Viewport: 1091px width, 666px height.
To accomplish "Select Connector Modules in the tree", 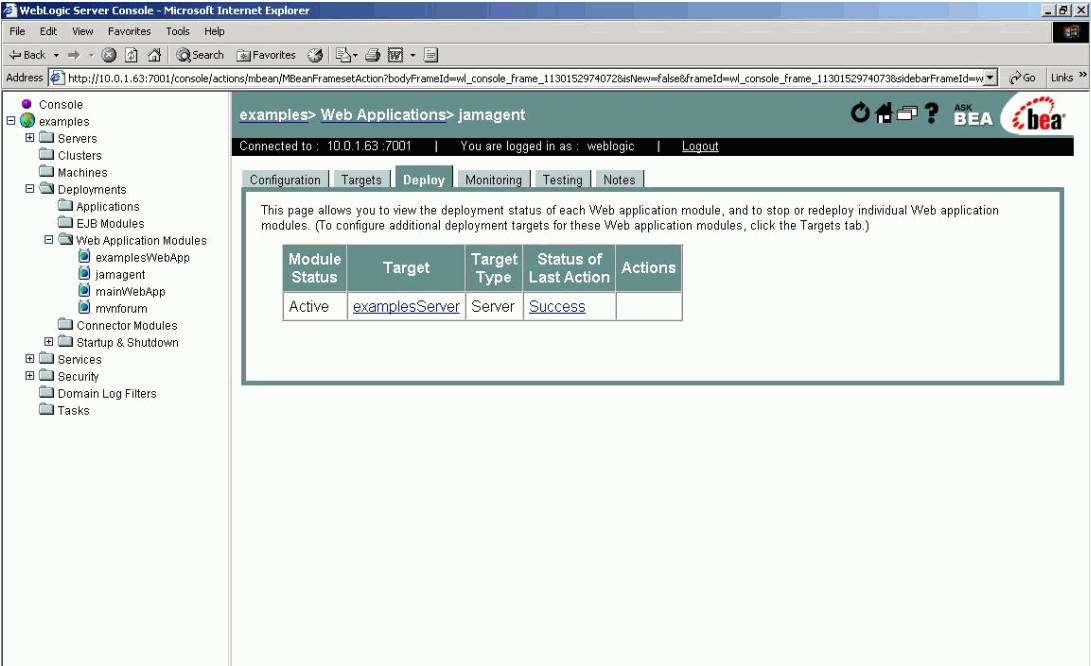I will tap(127, 326).
